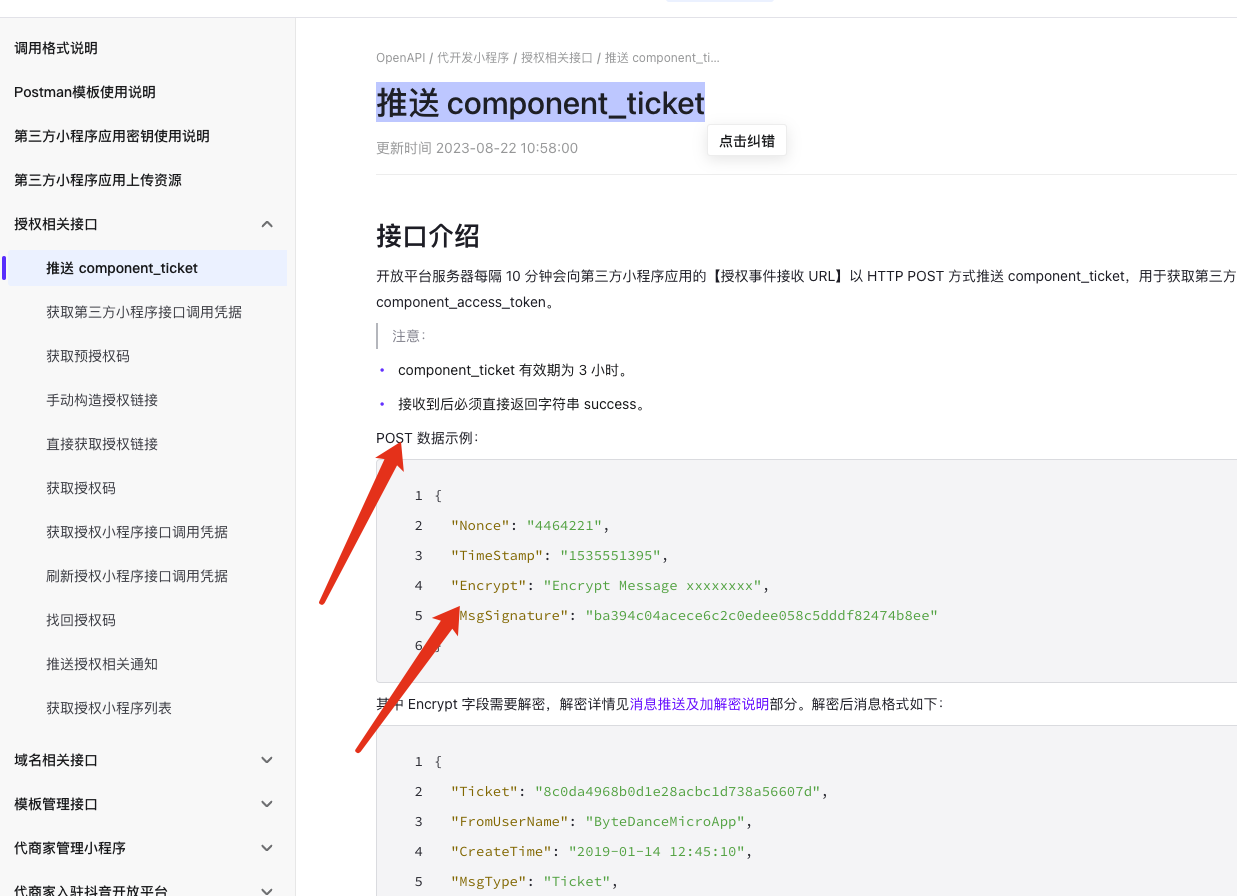Select 获取预授权码 in sidebar

coord(88,356)
